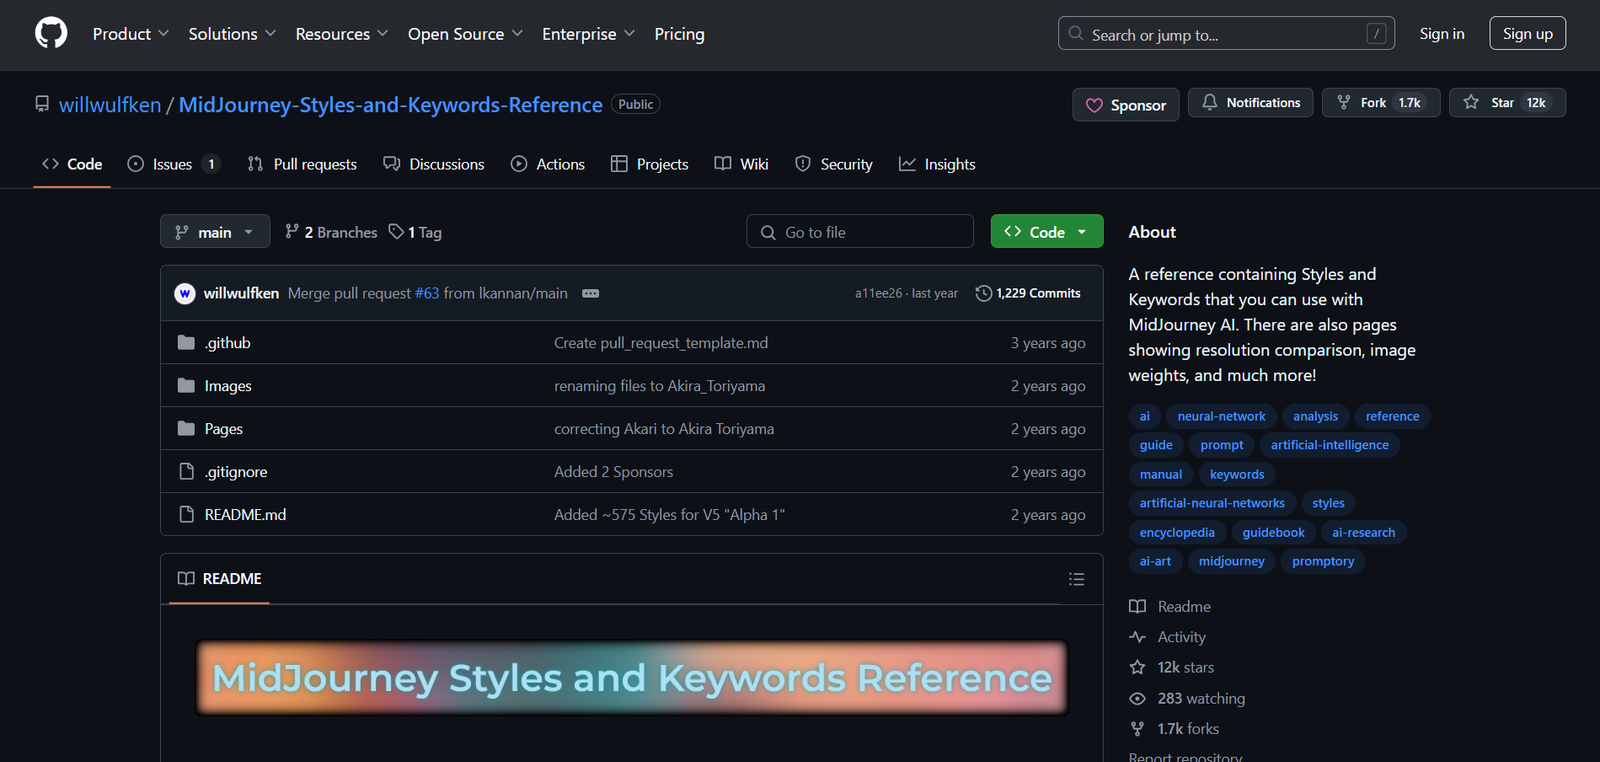Focus the Search or jump to field
1600x762 pixels.
click(x=1226, y=34)
